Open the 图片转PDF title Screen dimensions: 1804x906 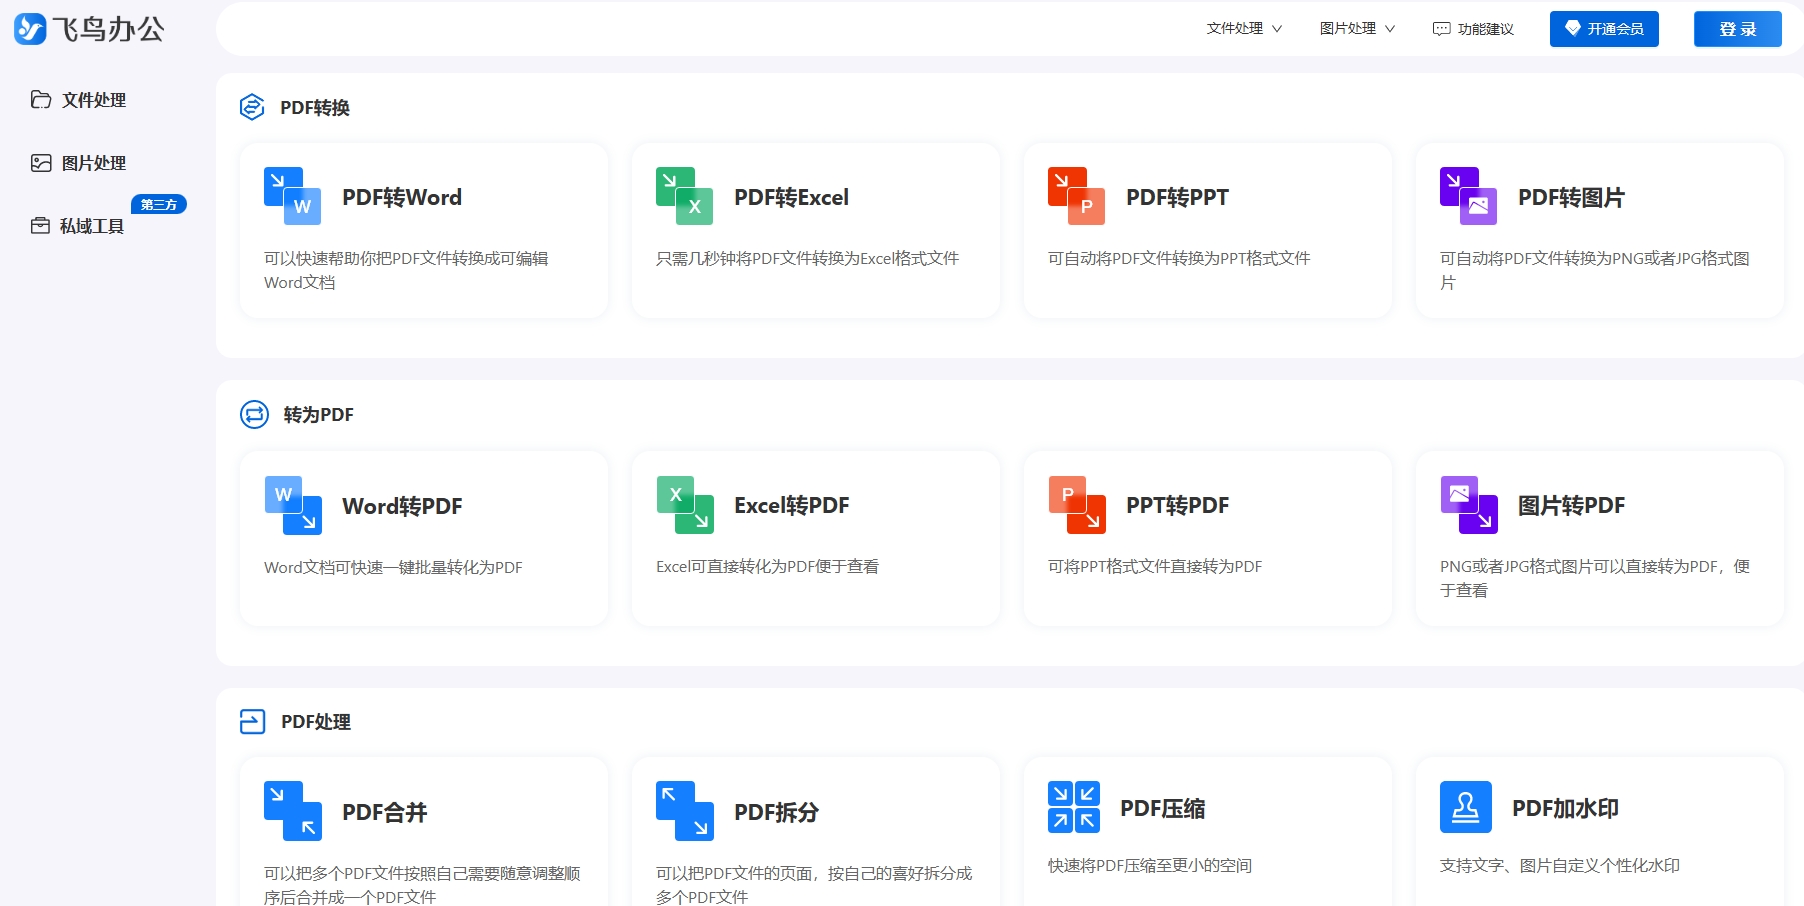coord(1572,506)
